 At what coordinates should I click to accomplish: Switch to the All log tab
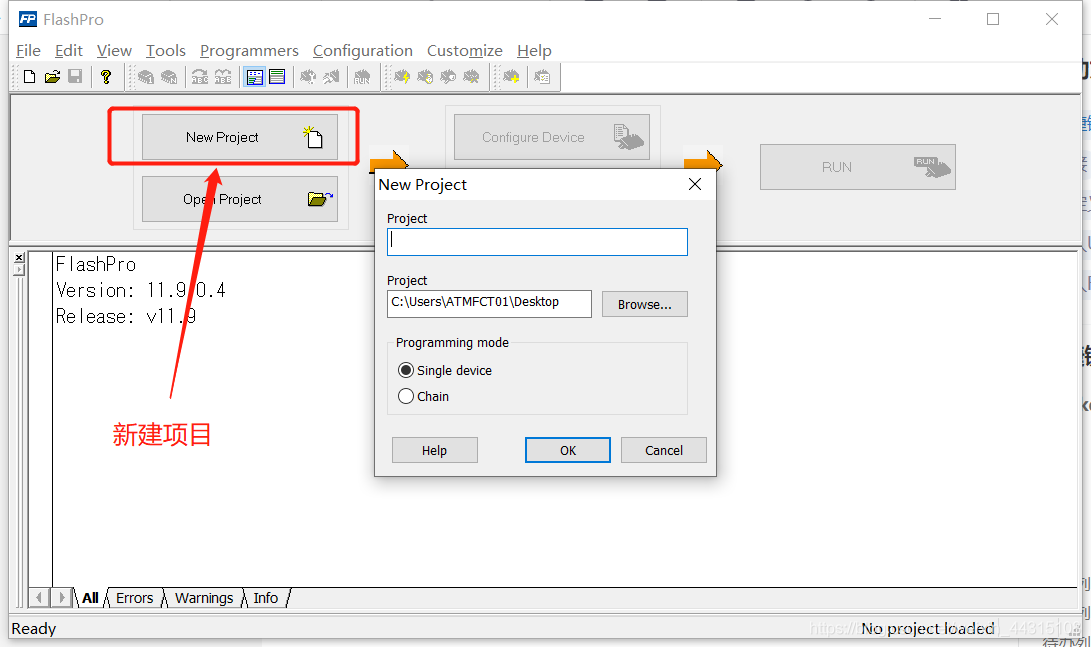pos(90,598)
